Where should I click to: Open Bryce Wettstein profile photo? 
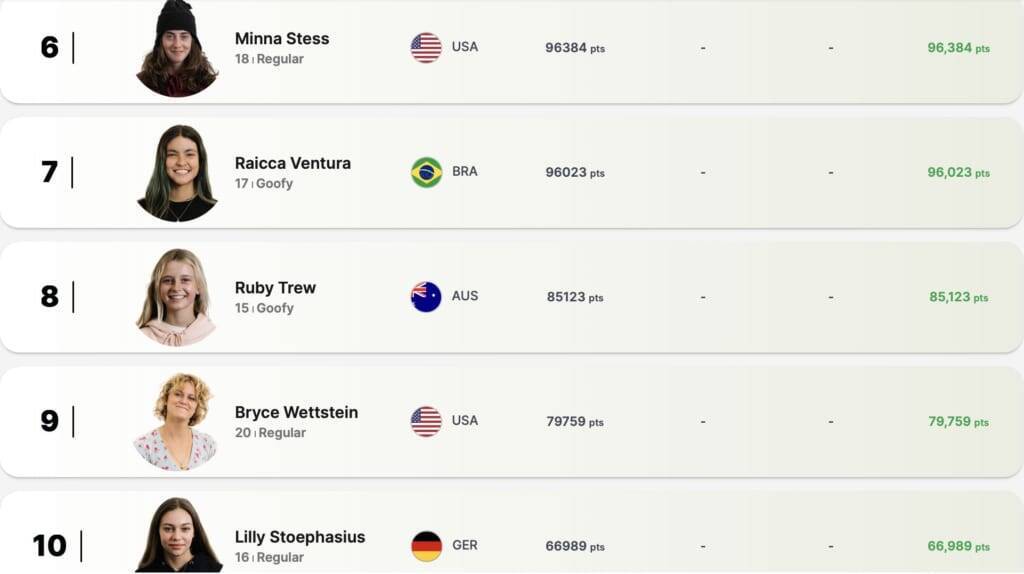pyautogui.click(x=177, y=421)
